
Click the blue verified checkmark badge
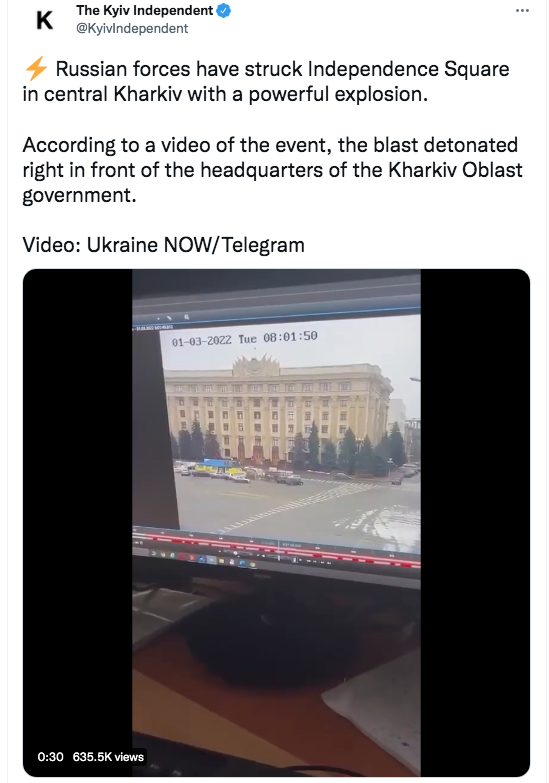tap(223, 10)
